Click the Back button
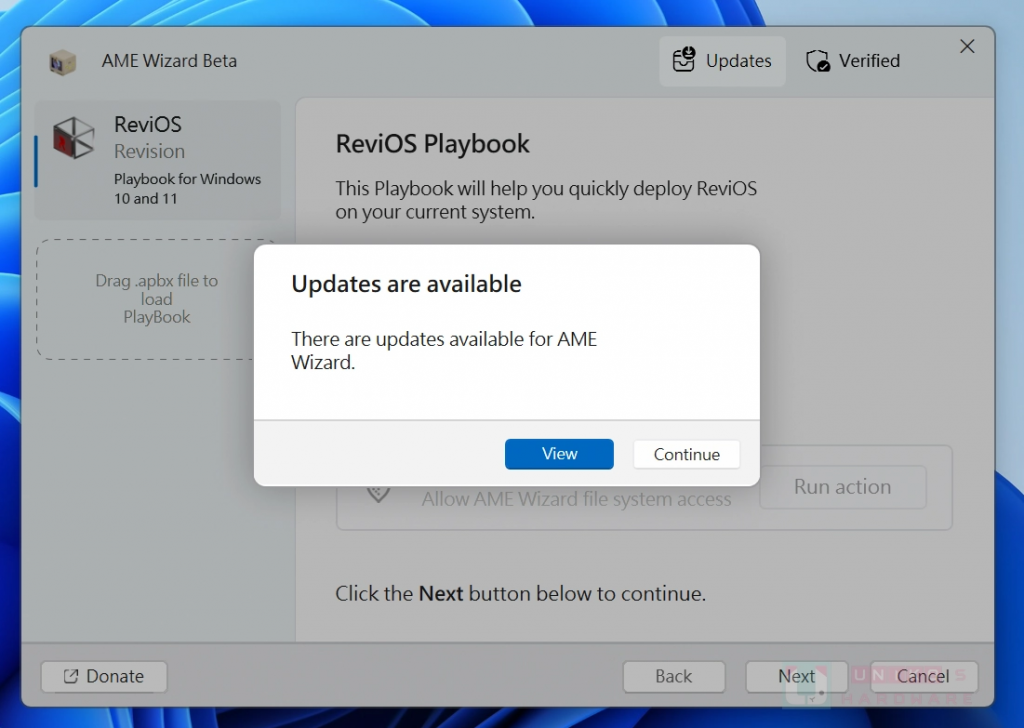 (673, 676)
